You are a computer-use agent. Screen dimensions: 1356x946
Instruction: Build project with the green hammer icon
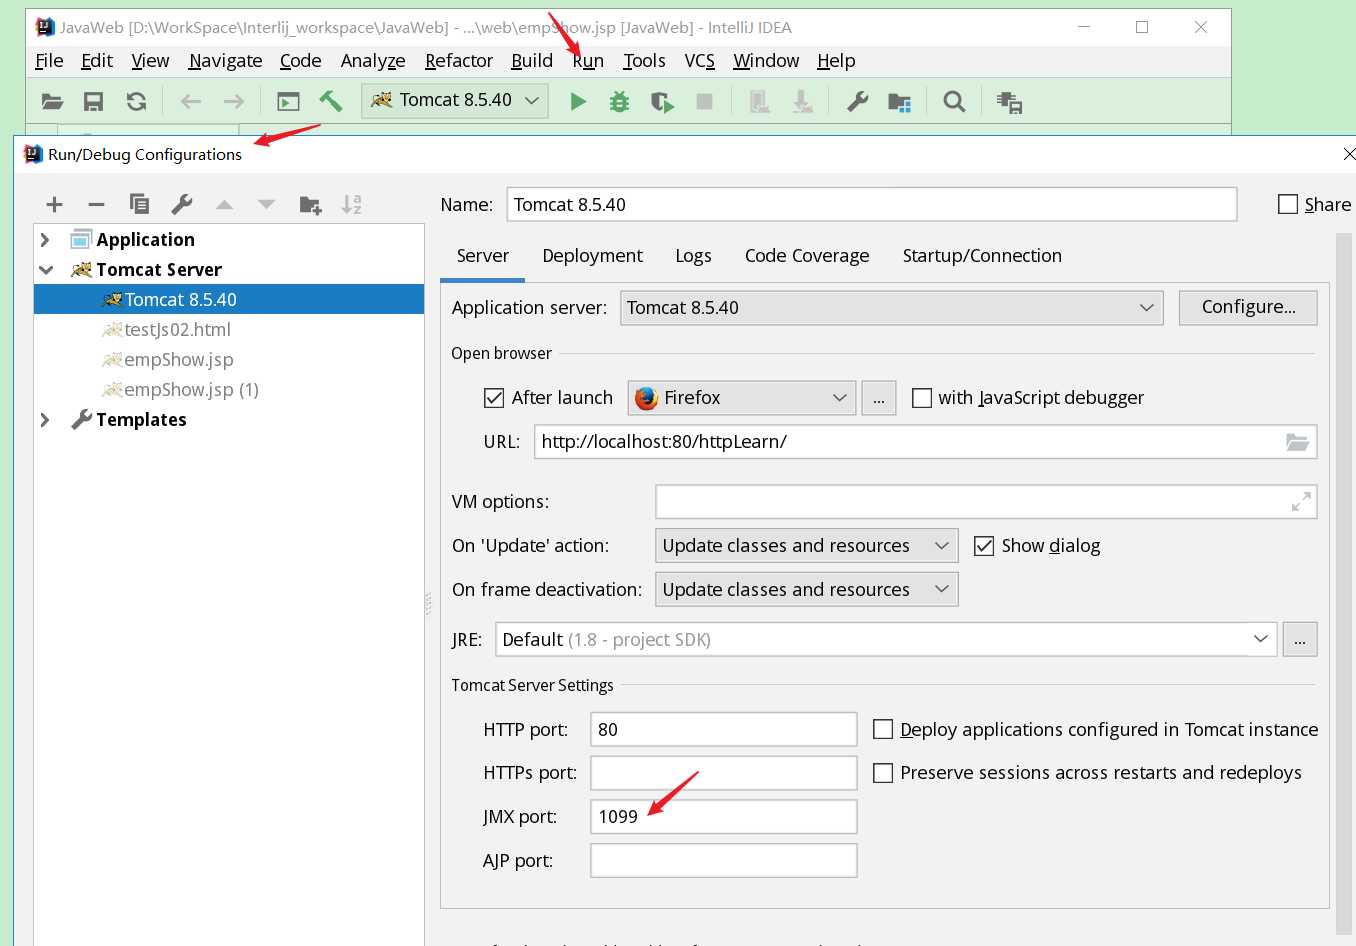coord(331,101)
